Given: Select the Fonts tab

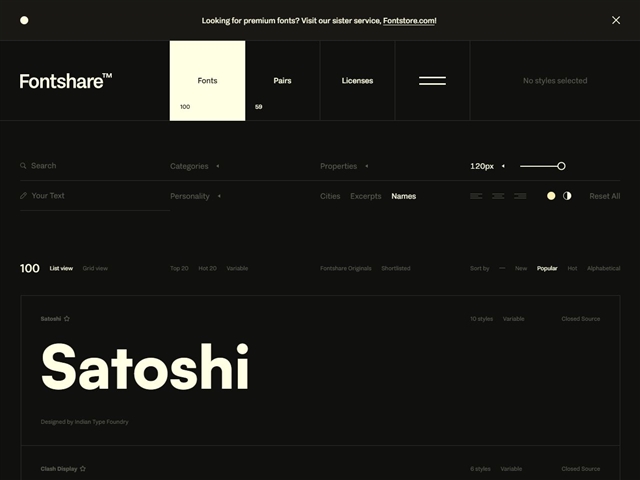Looking at the screenshot, I should point(207,80).
